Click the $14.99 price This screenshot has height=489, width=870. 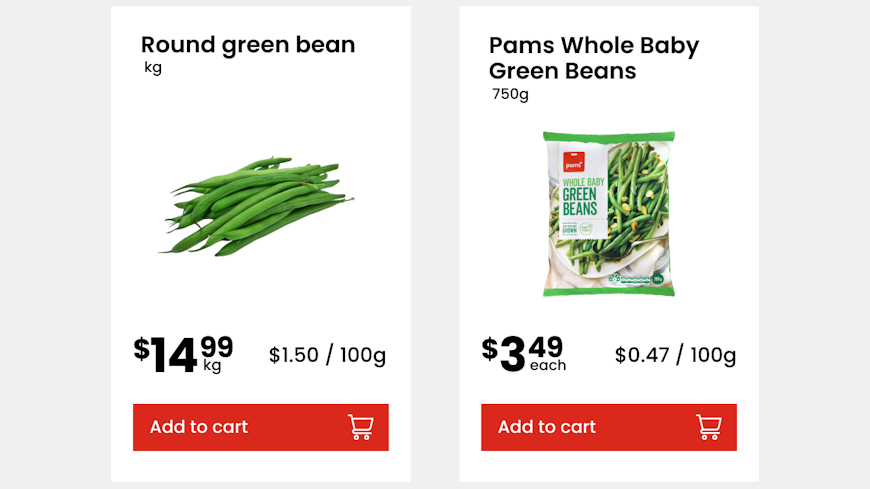[x=183, y=353]
